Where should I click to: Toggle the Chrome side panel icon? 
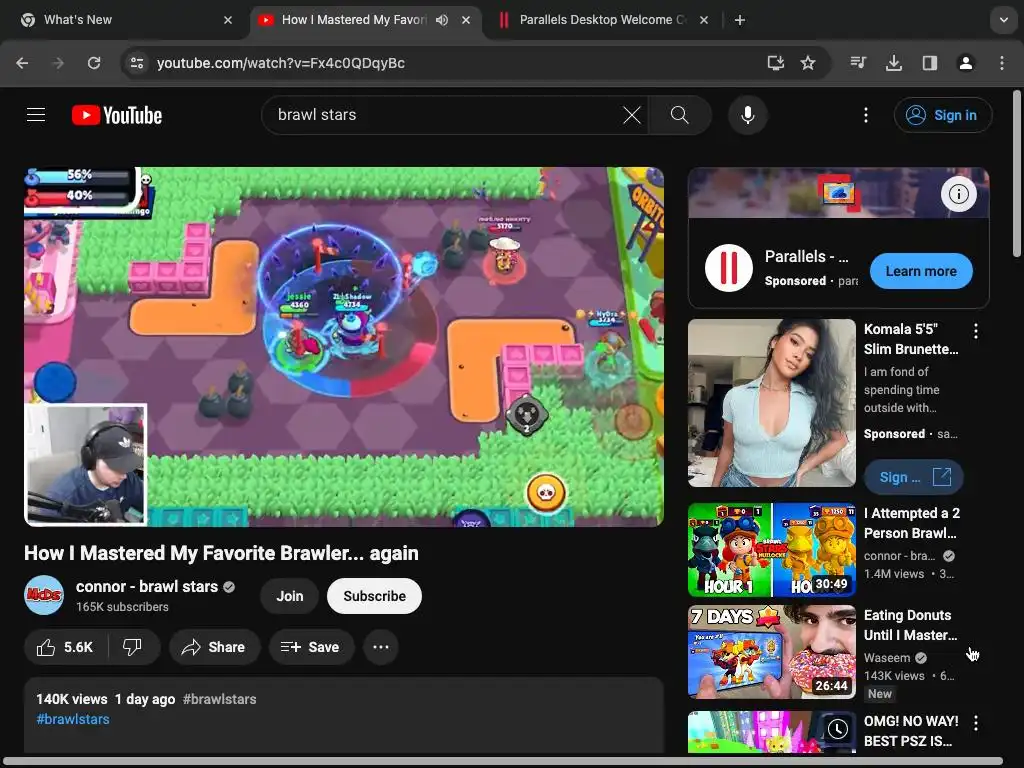(x=930, y=63)
